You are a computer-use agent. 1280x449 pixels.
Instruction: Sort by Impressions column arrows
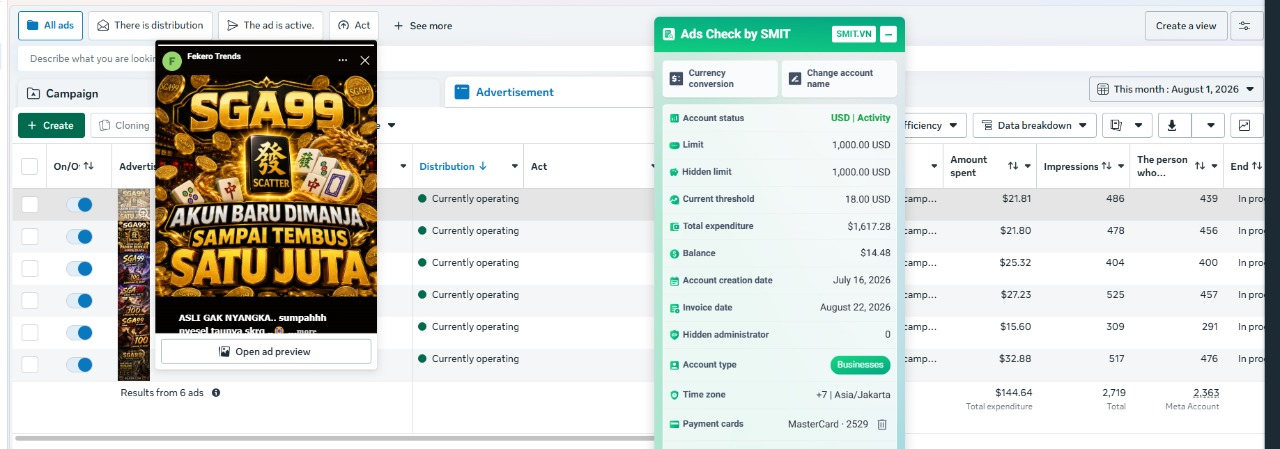pyautogui.click(x=1106, y=166)
